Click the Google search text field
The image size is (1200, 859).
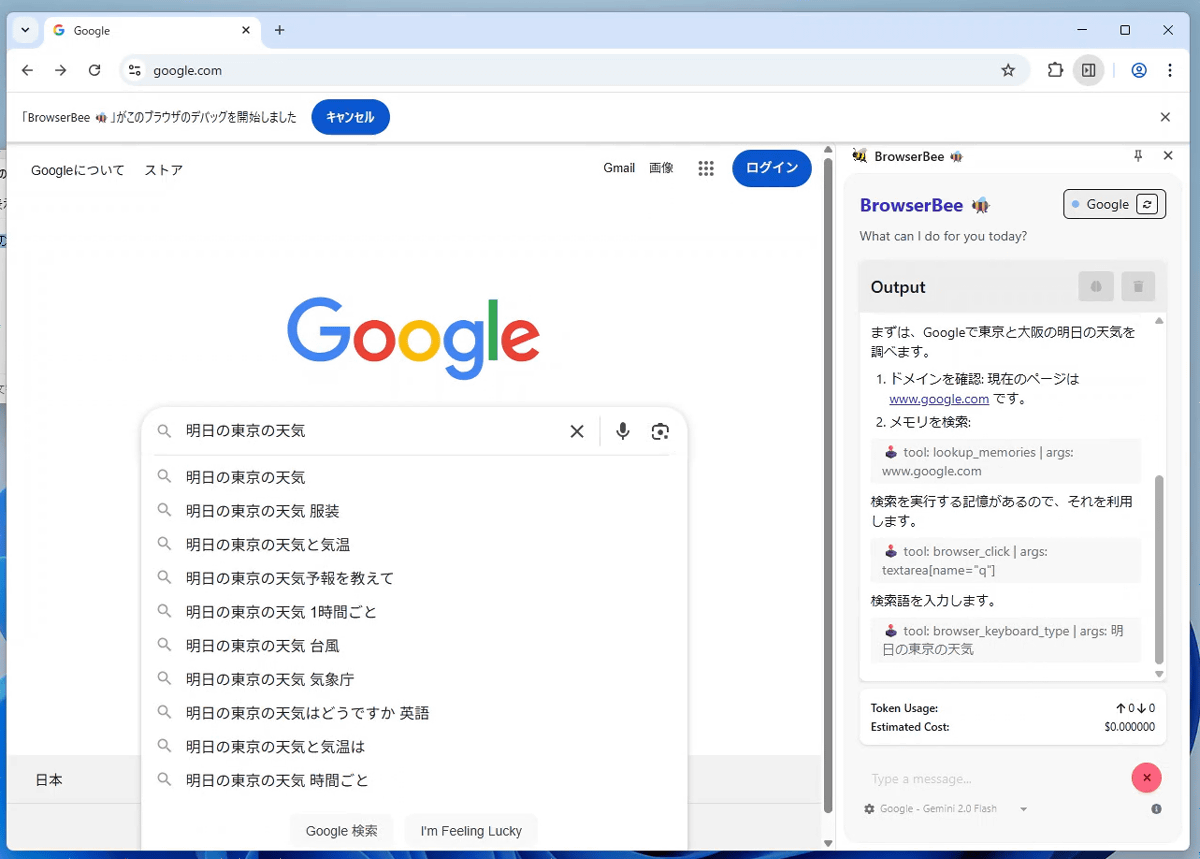[370, 431]
